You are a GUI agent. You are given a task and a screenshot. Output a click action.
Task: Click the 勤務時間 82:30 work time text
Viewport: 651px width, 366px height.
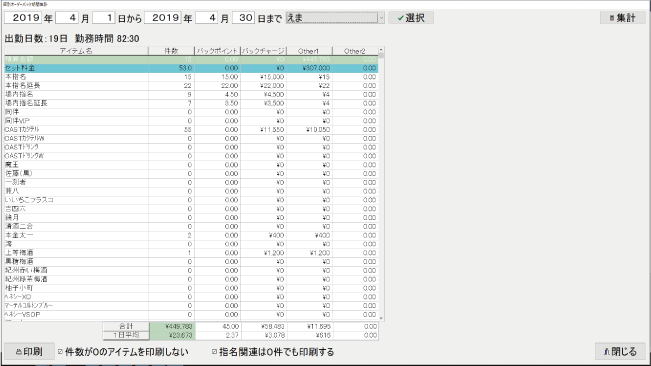(107, 39)
